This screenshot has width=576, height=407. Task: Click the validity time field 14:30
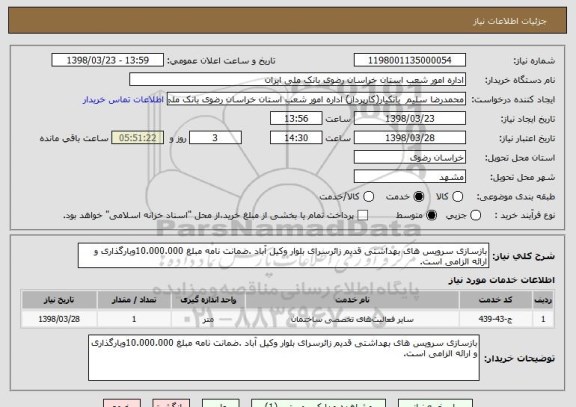click(x=296, y=138)
